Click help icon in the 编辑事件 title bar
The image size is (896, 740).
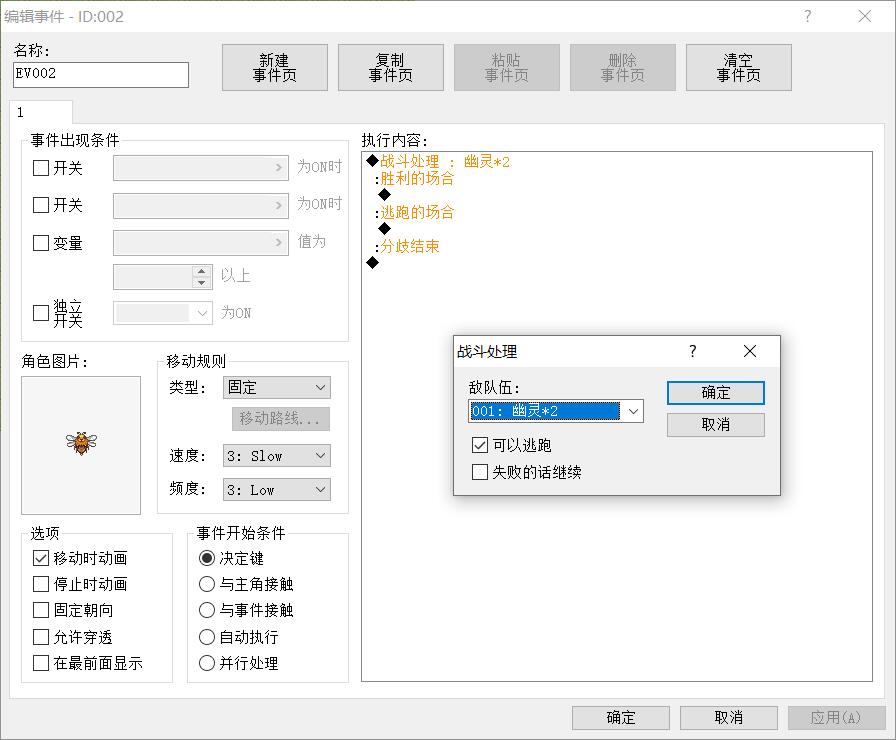[x=807, y=16]
